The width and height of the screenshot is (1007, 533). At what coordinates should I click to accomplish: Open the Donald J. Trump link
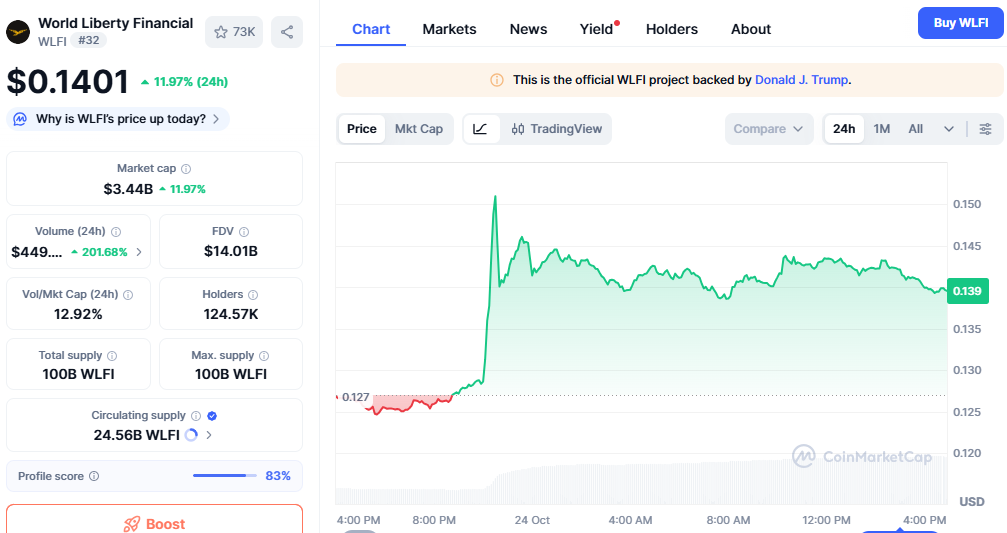(801, 80)
